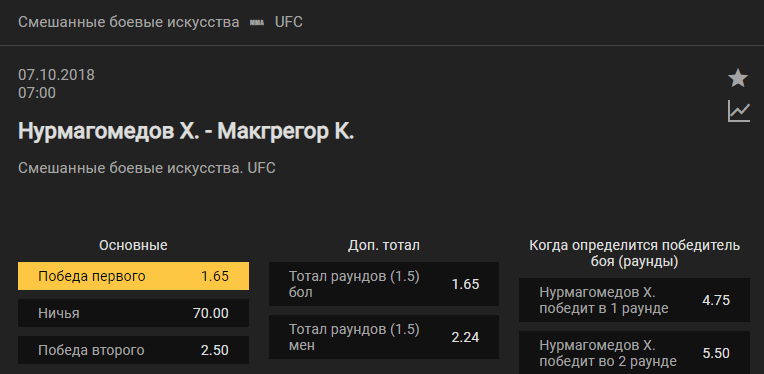764x374 pixels.
Task: Collapse Когда определится победитель боя header
Action: pyautogui.click(x=634, y=253)
